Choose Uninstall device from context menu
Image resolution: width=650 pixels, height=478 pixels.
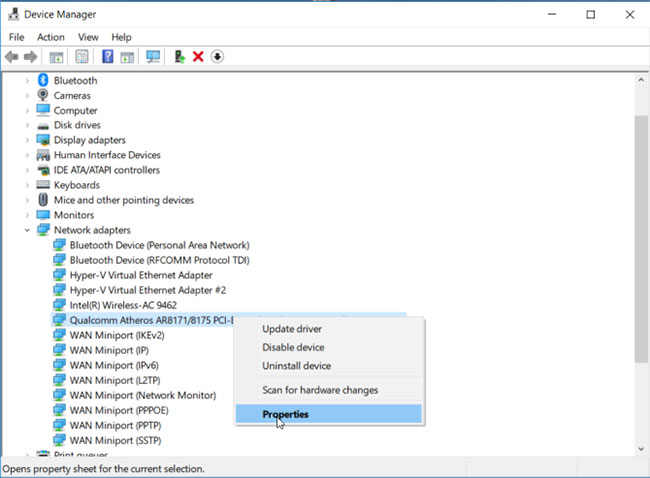coord(296,366)
